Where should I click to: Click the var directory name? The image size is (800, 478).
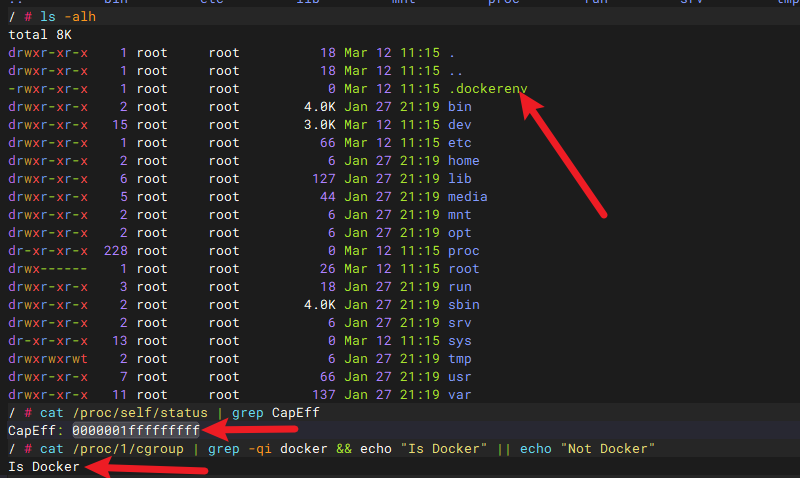coord(460,395)
